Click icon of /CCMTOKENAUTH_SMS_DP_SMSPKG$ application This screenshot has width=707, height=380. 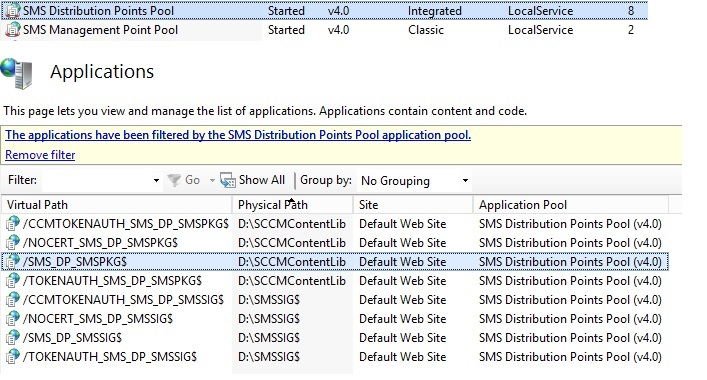[13, 224]
